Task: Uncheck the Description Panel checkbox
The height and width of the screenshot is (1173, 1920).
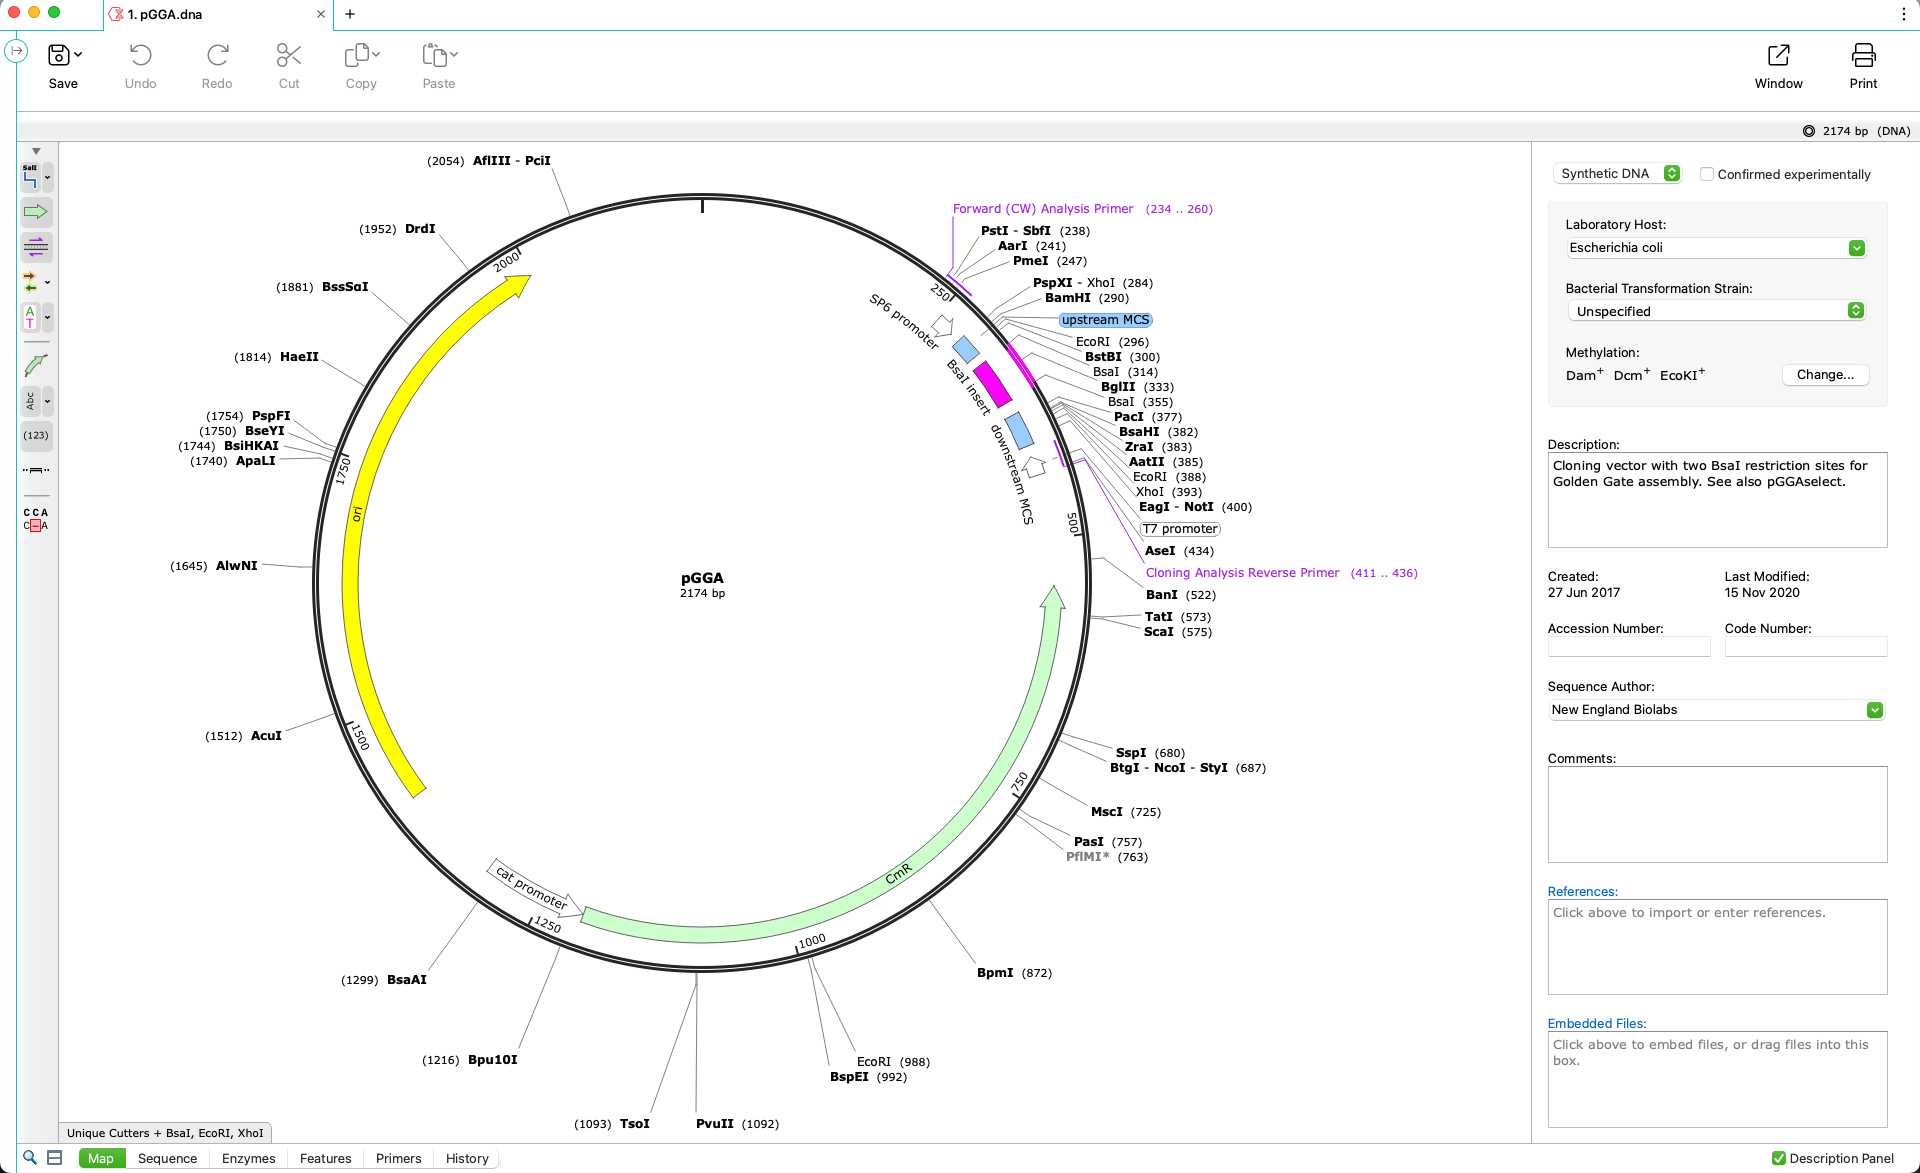Action: click(x=1778, y=1158)
